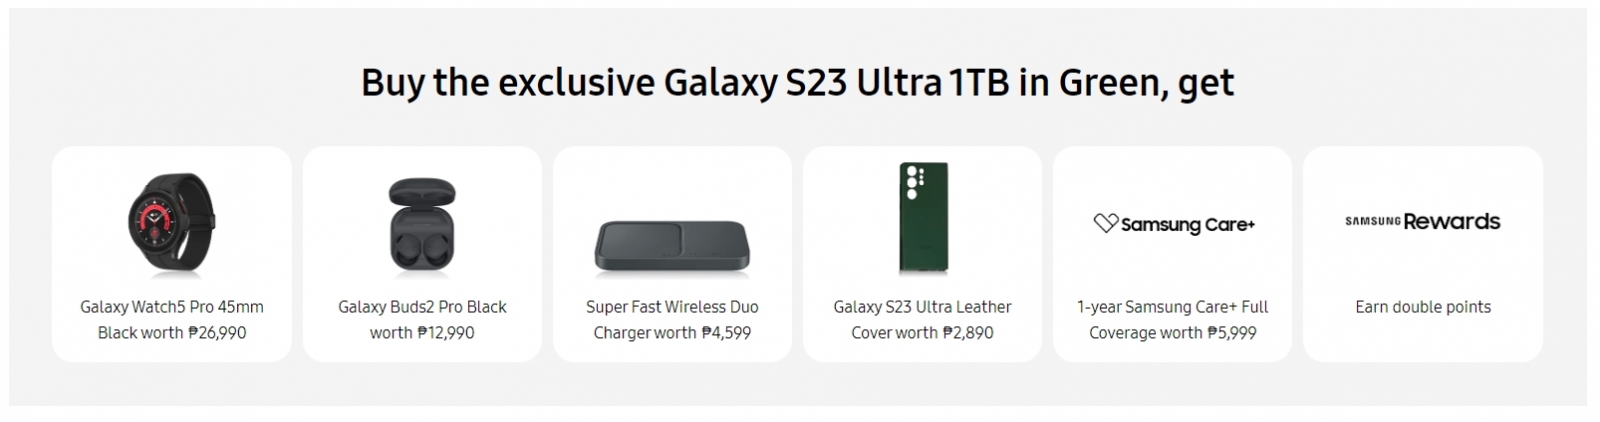1600x422 pixels.
Task: Click the Galaxy Buds2 Pro Black label
Action: (x=422, y=307)
